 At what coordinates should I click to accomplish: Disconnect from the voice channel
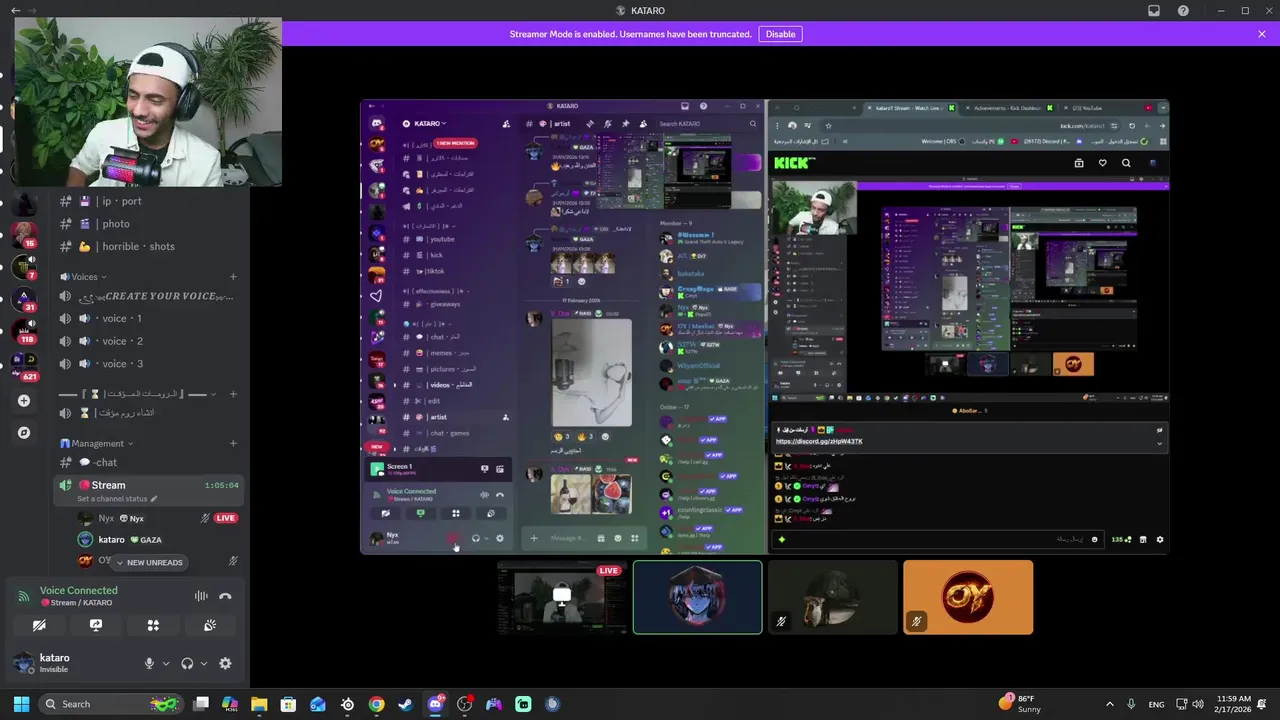pos(225,596)
